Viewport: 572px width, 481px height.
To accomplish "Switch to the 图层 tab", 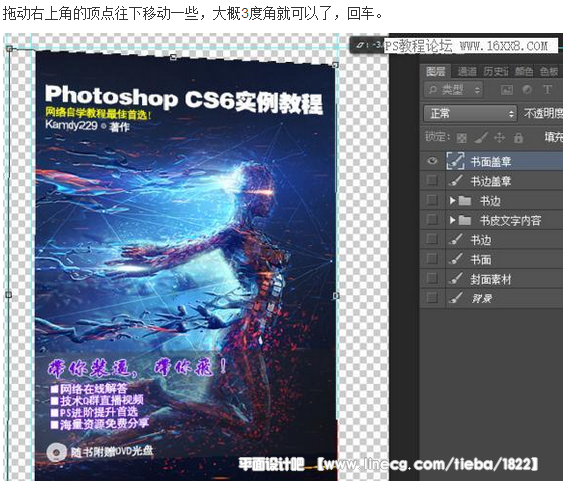I will pos(436,71).
